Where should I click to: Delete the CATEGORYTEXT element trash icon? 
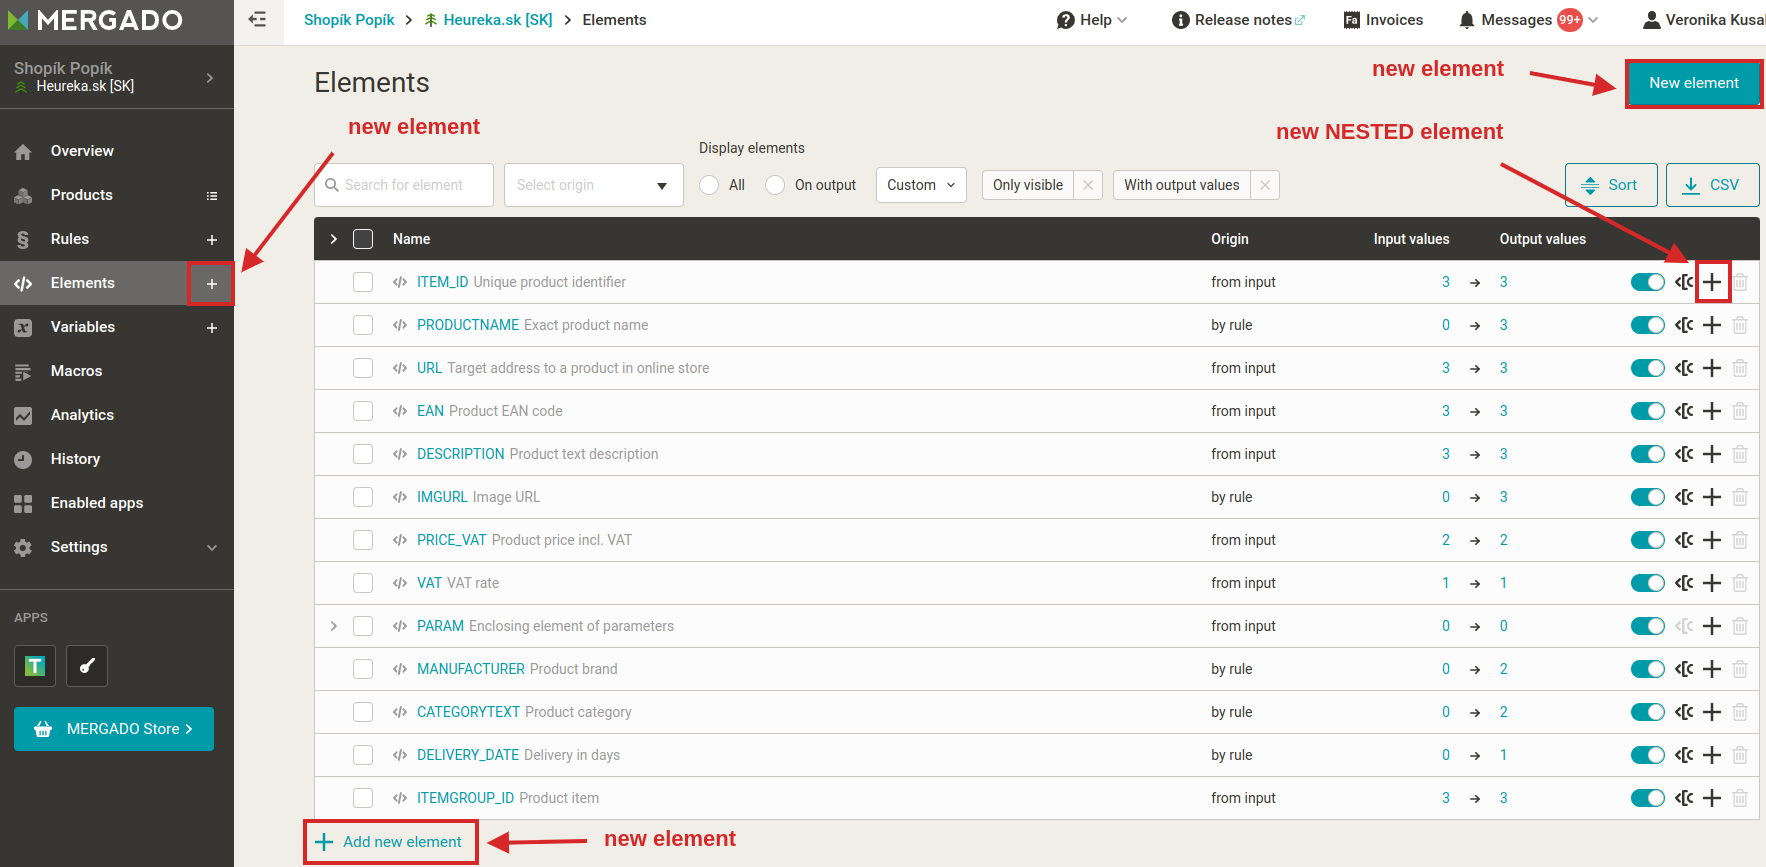(1740, 712)
